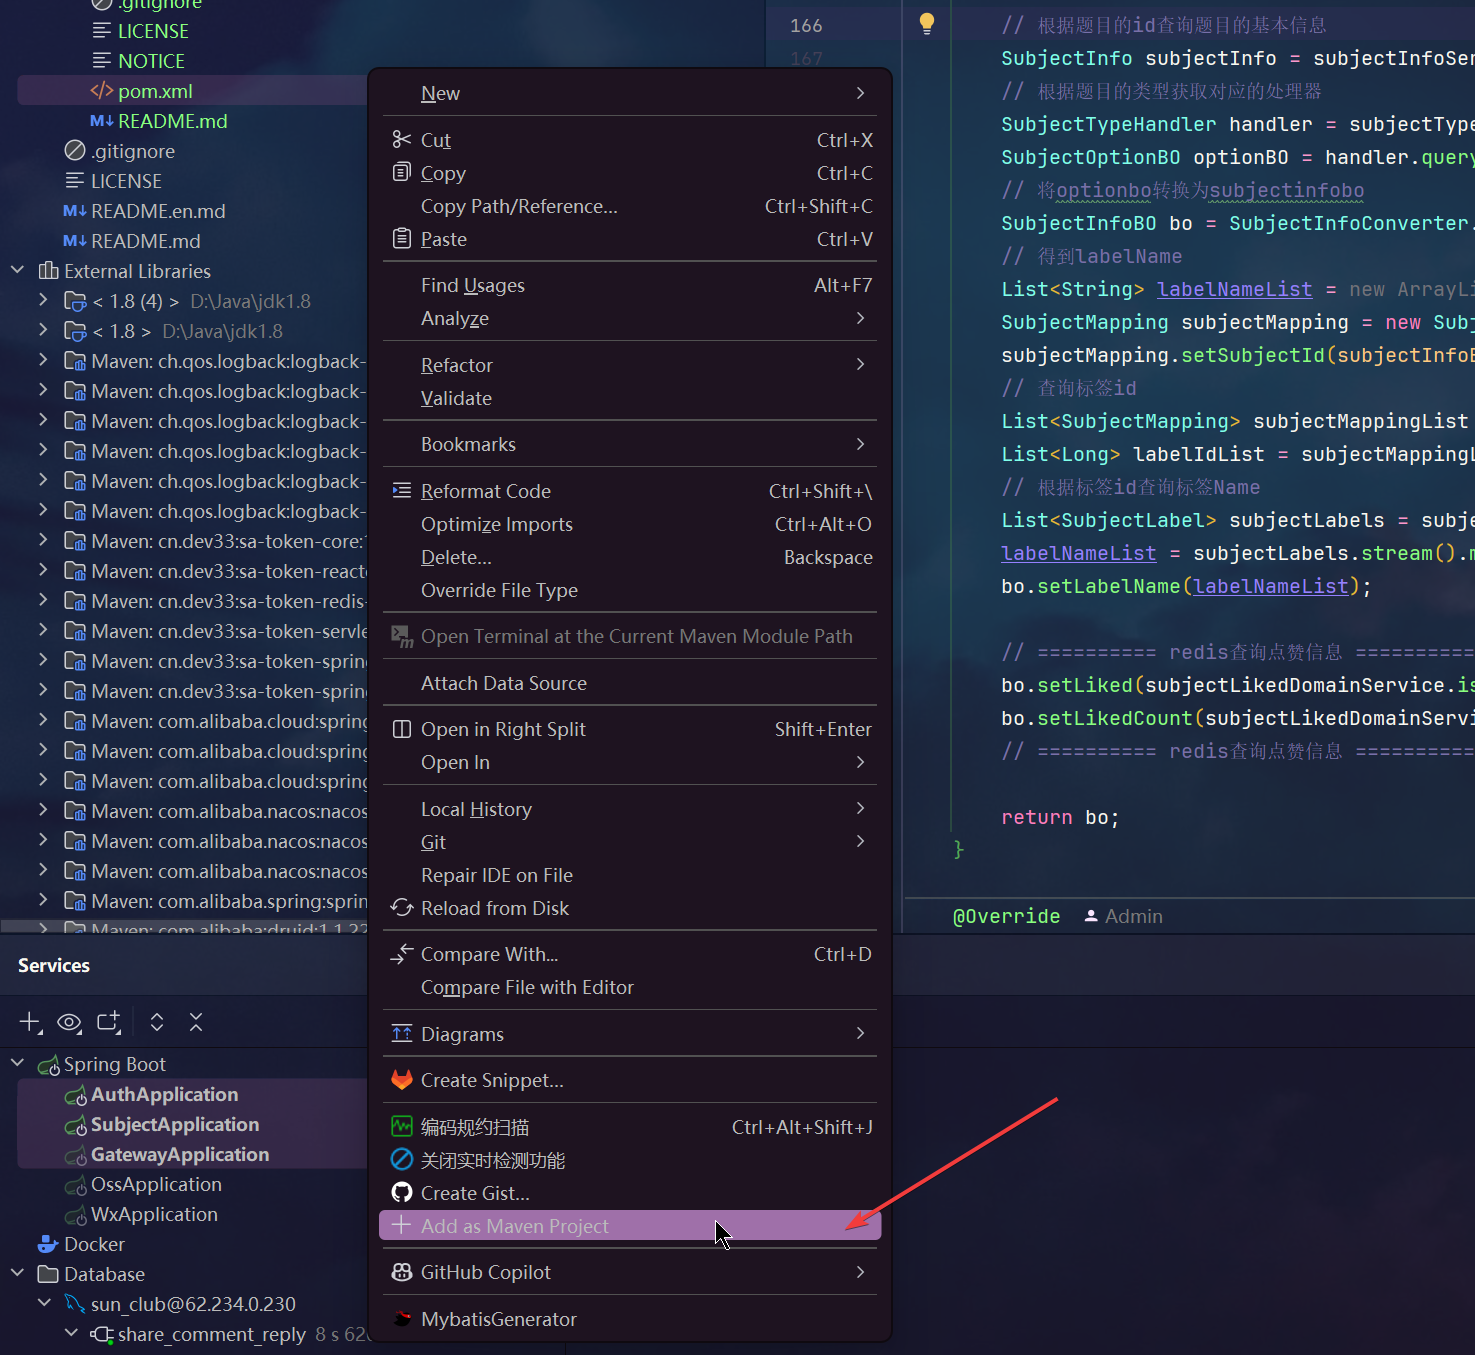Image resolution: width=1475 pixels, height=1355 pixels.
Task: Choose Find Usages menu entry
Action: pyautogui.click(x=630, y=285)
